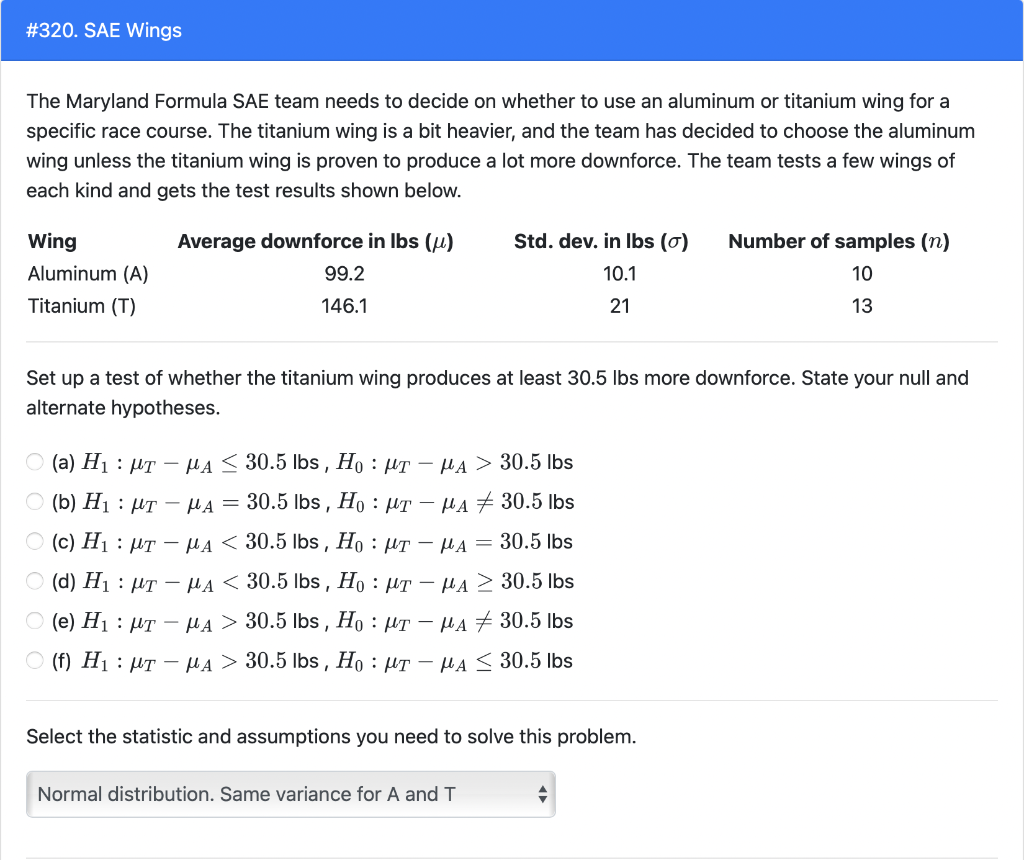The width and height of the screenshot is (1024, 860).
Task: Click the 'Wing' column header
Action: coord(52,241)
